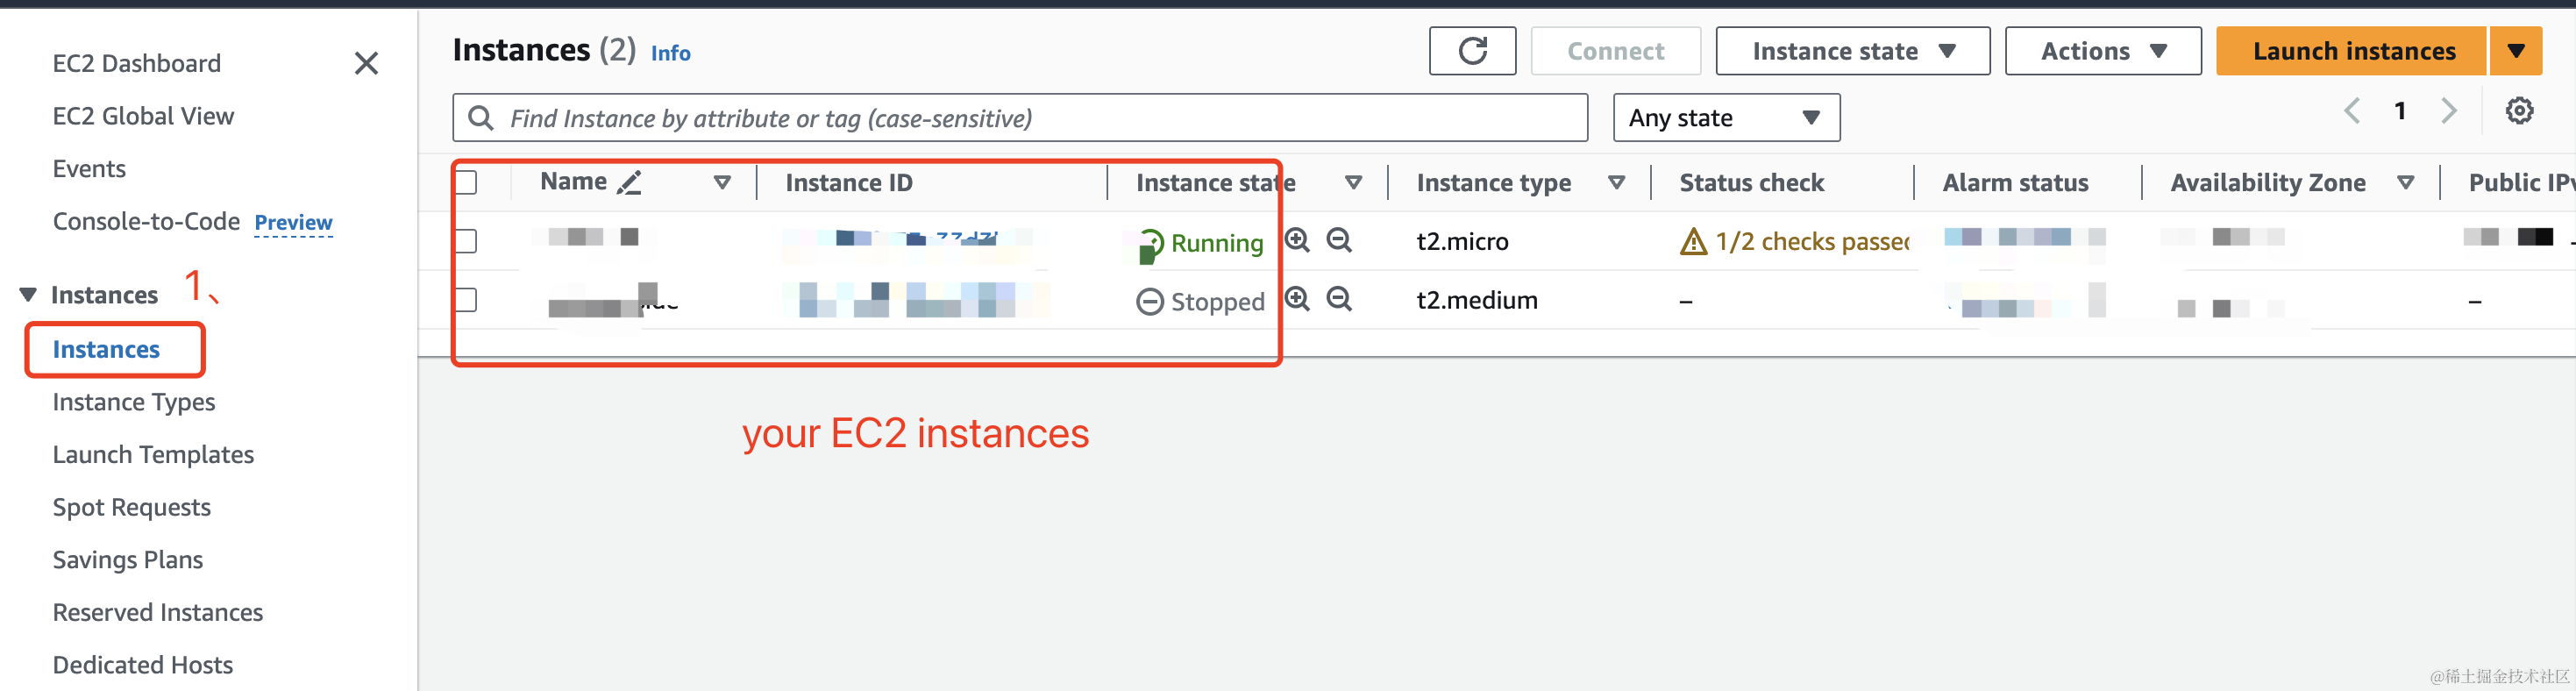Screen dimensions: 2576x691
Task: Click the search magnifier icon
Action: click(481, 118)
